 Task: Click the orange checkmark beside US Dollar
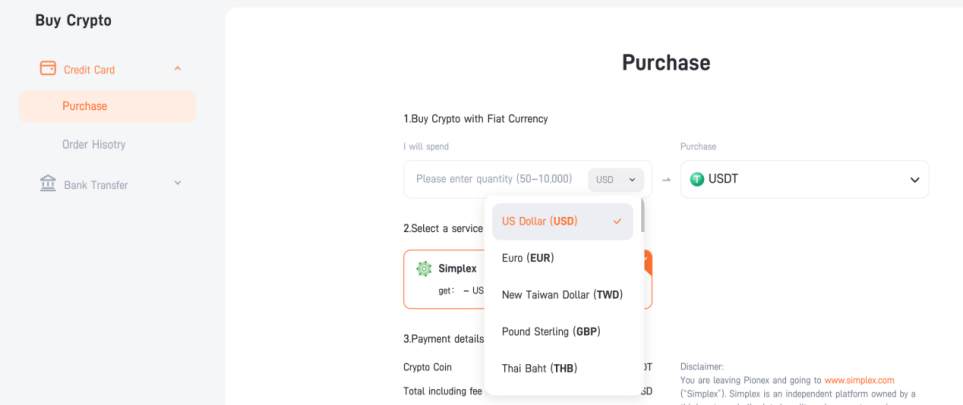(x=618, y=221)
